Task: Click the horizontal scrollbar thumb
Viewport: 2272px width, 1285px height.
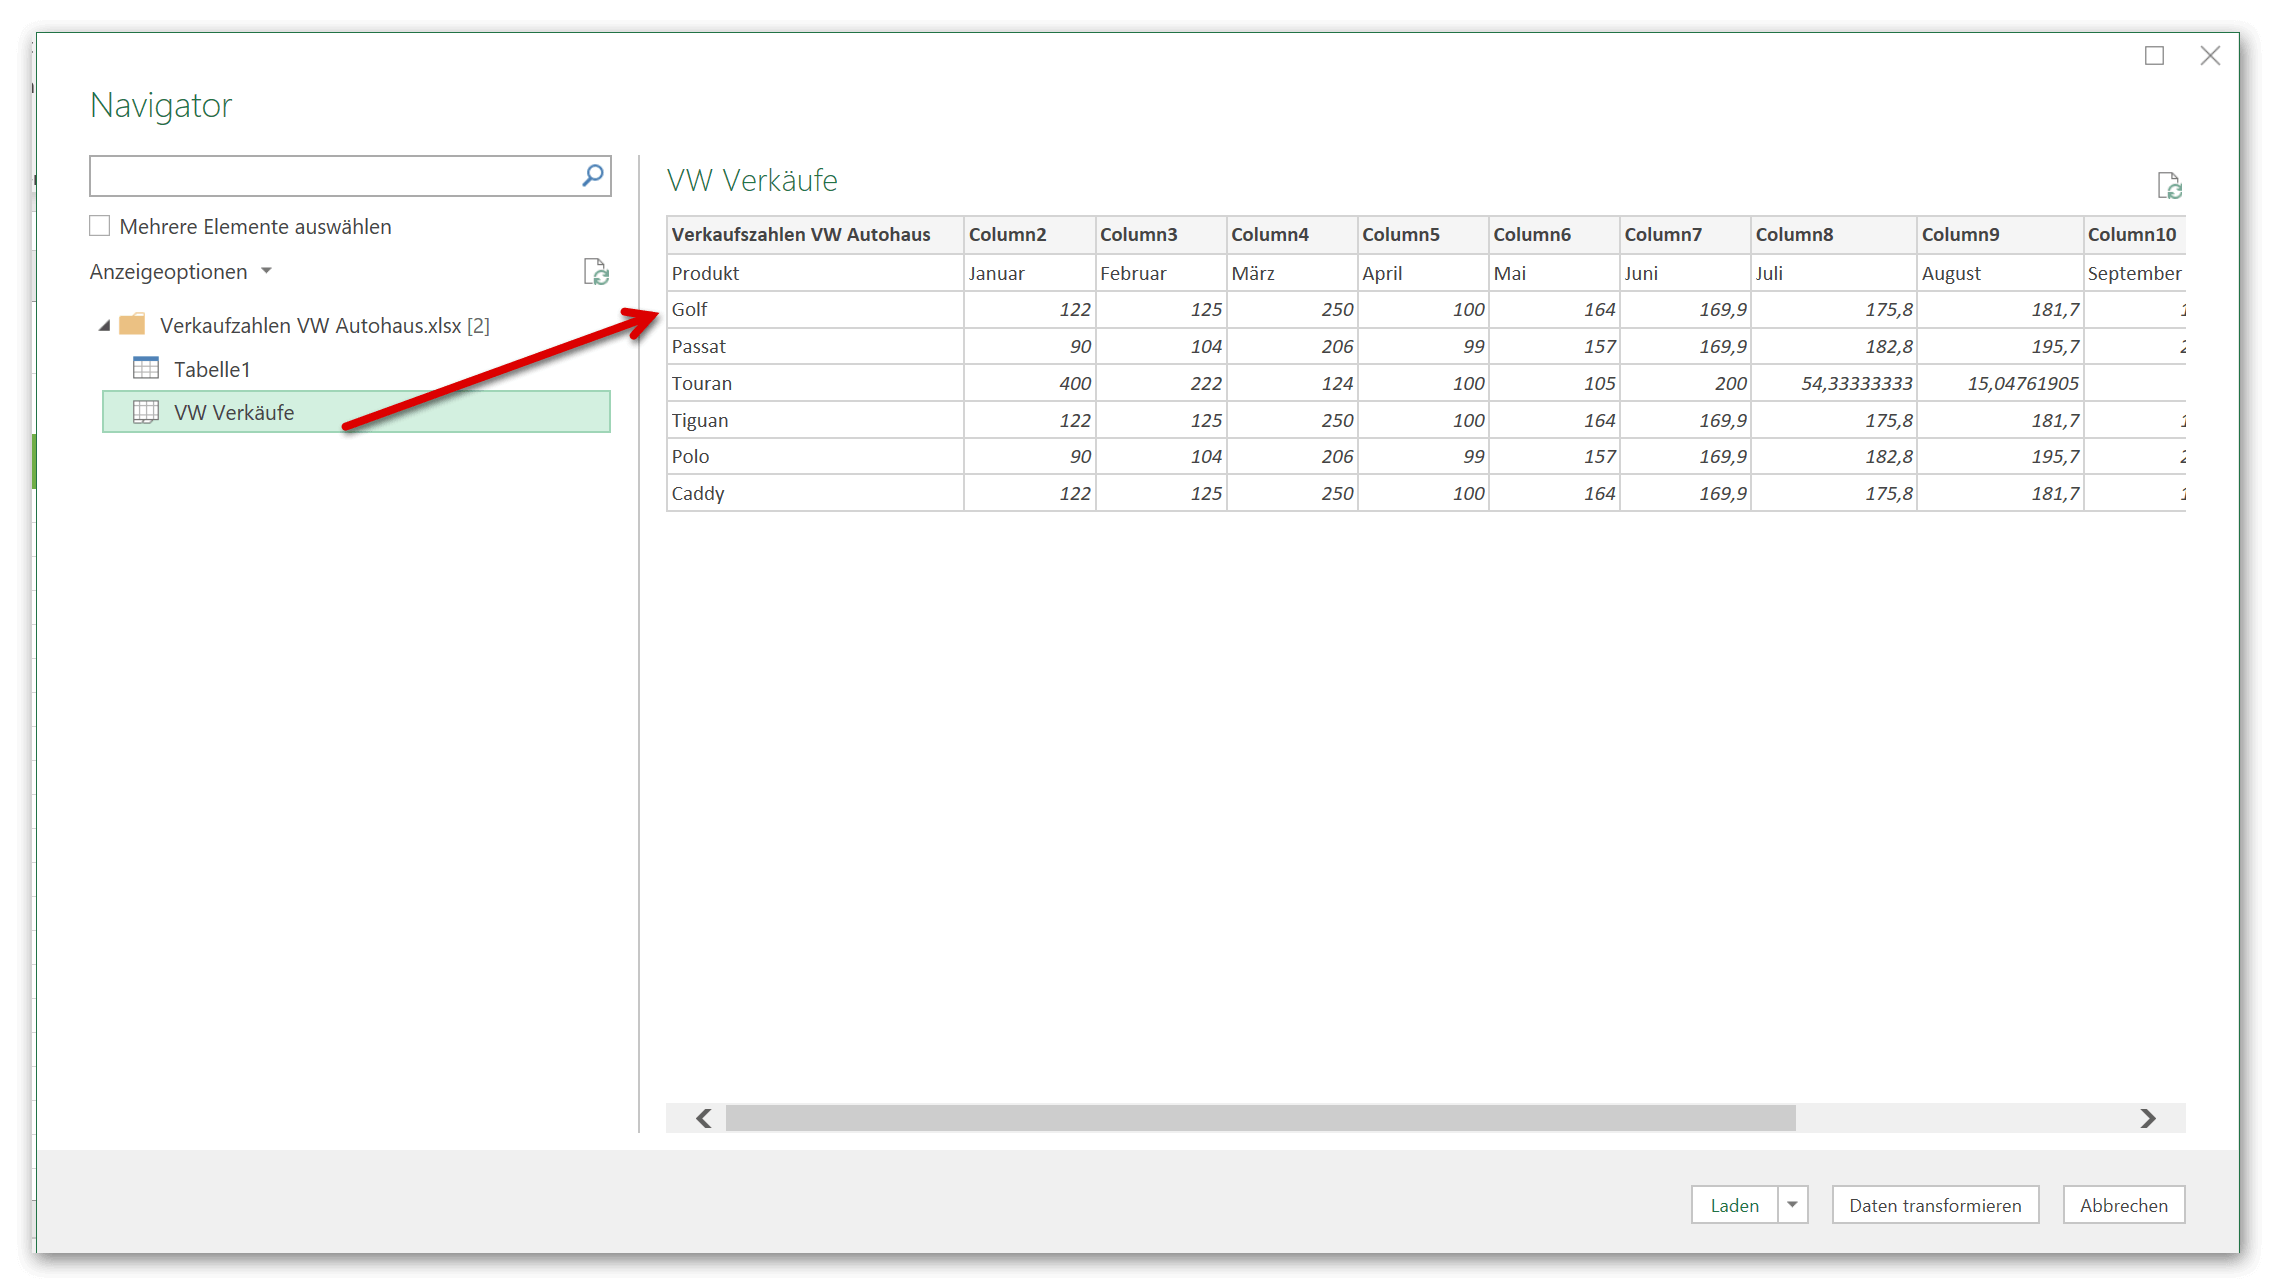Action: 1260,1118
